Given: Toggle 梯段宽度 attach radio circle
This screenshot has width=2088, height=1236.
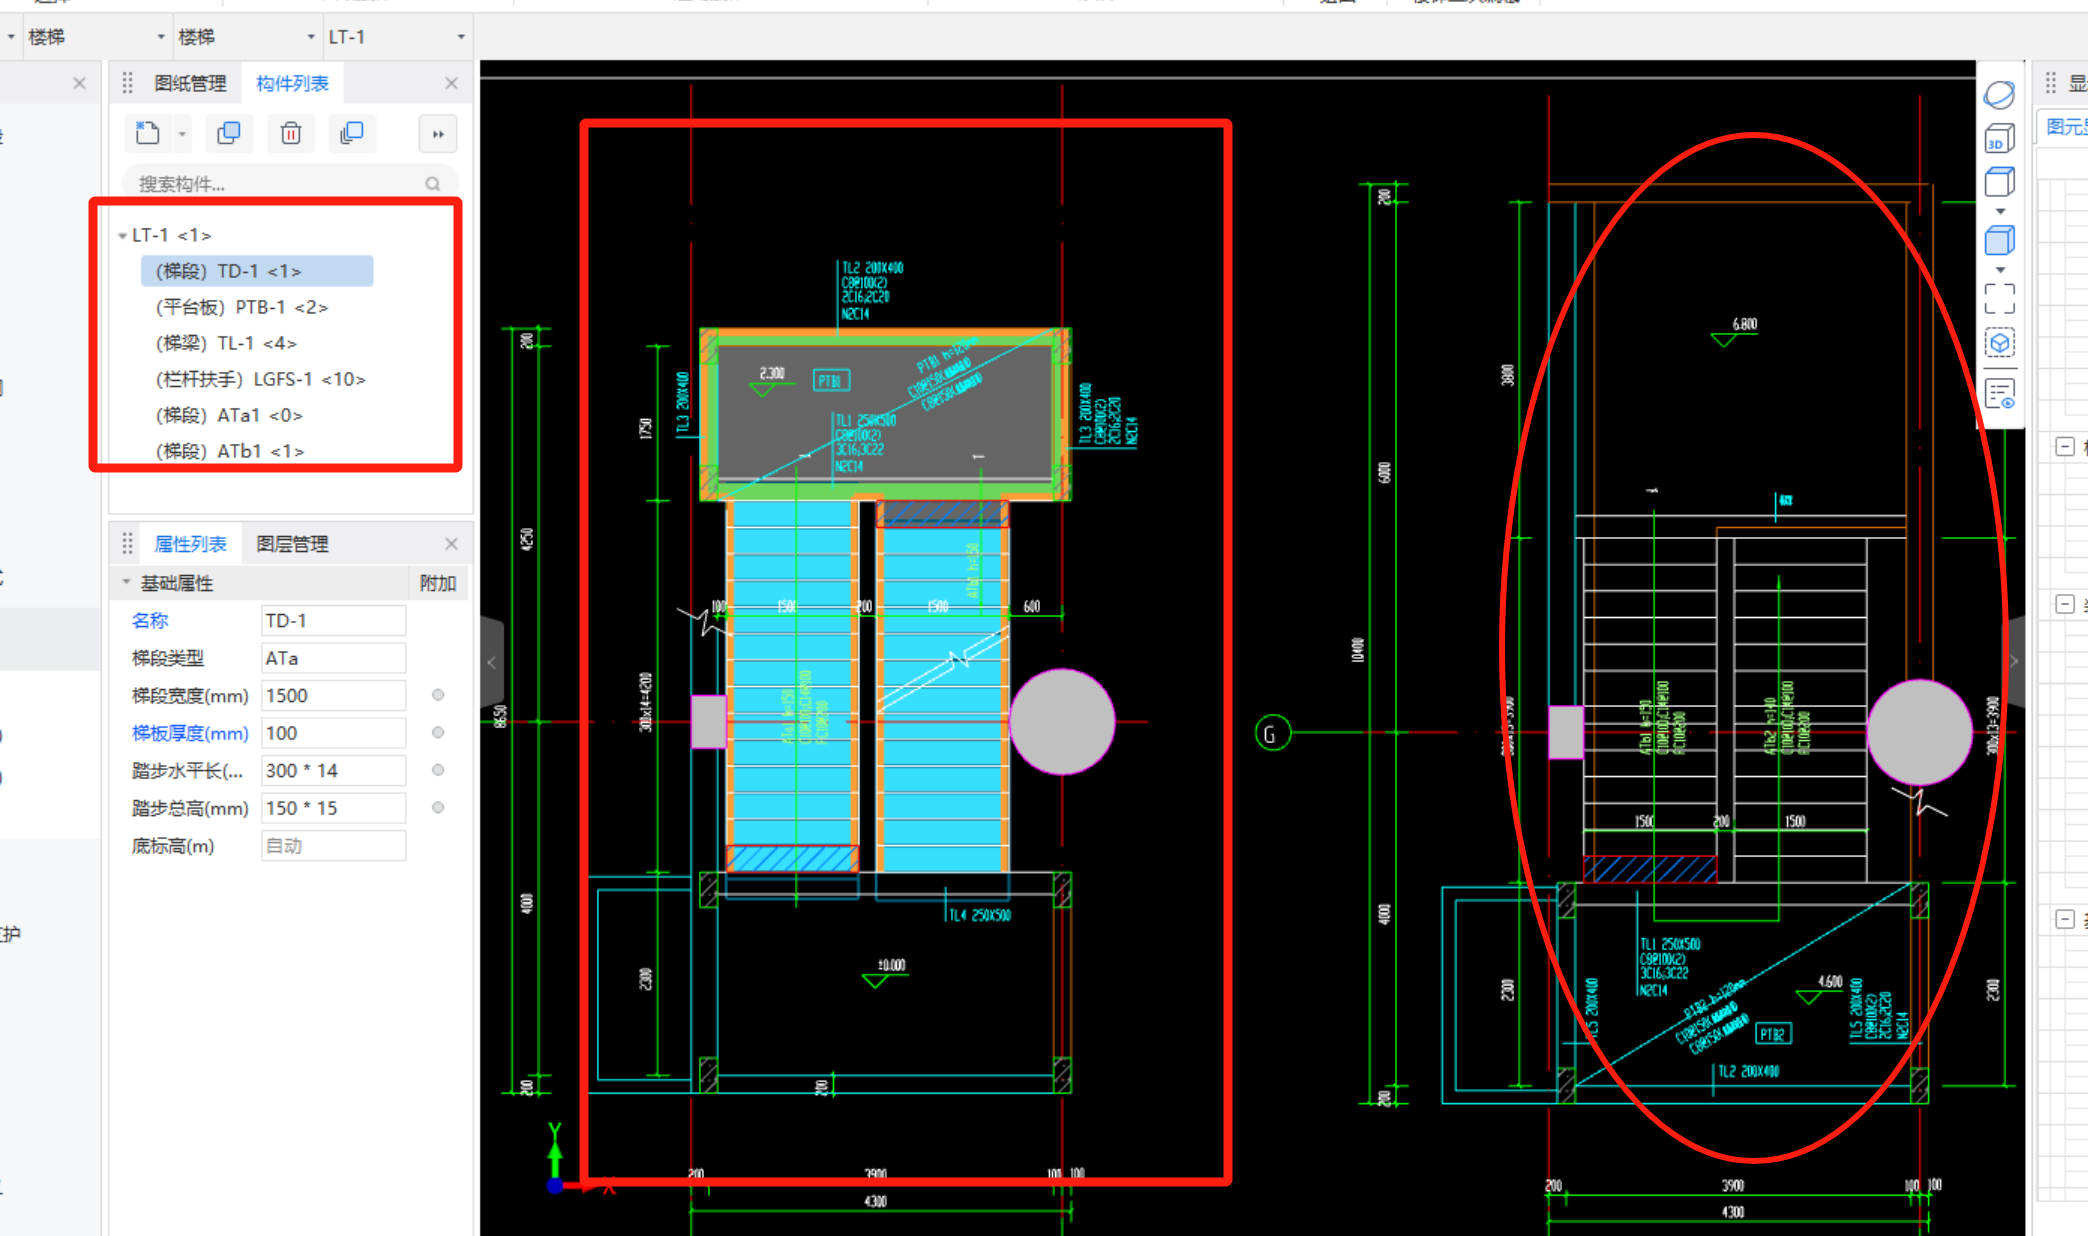Looking at the screenshot, I should pyautogui.click(x=438, y=695).
